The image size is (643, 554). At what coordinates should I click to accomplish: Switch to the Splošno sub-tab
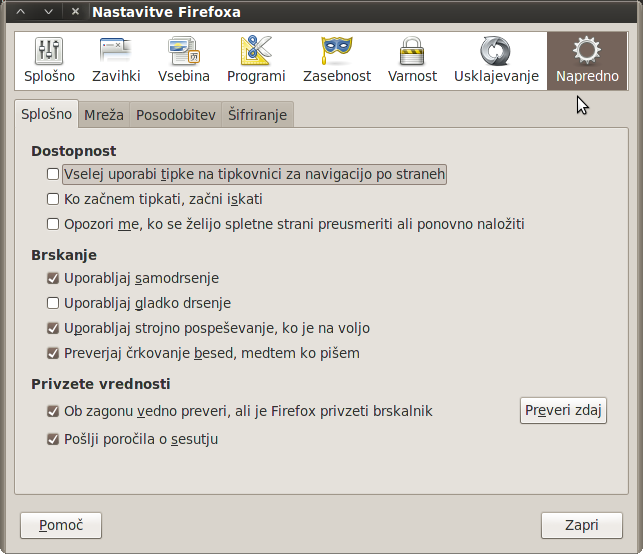(46, 114)
